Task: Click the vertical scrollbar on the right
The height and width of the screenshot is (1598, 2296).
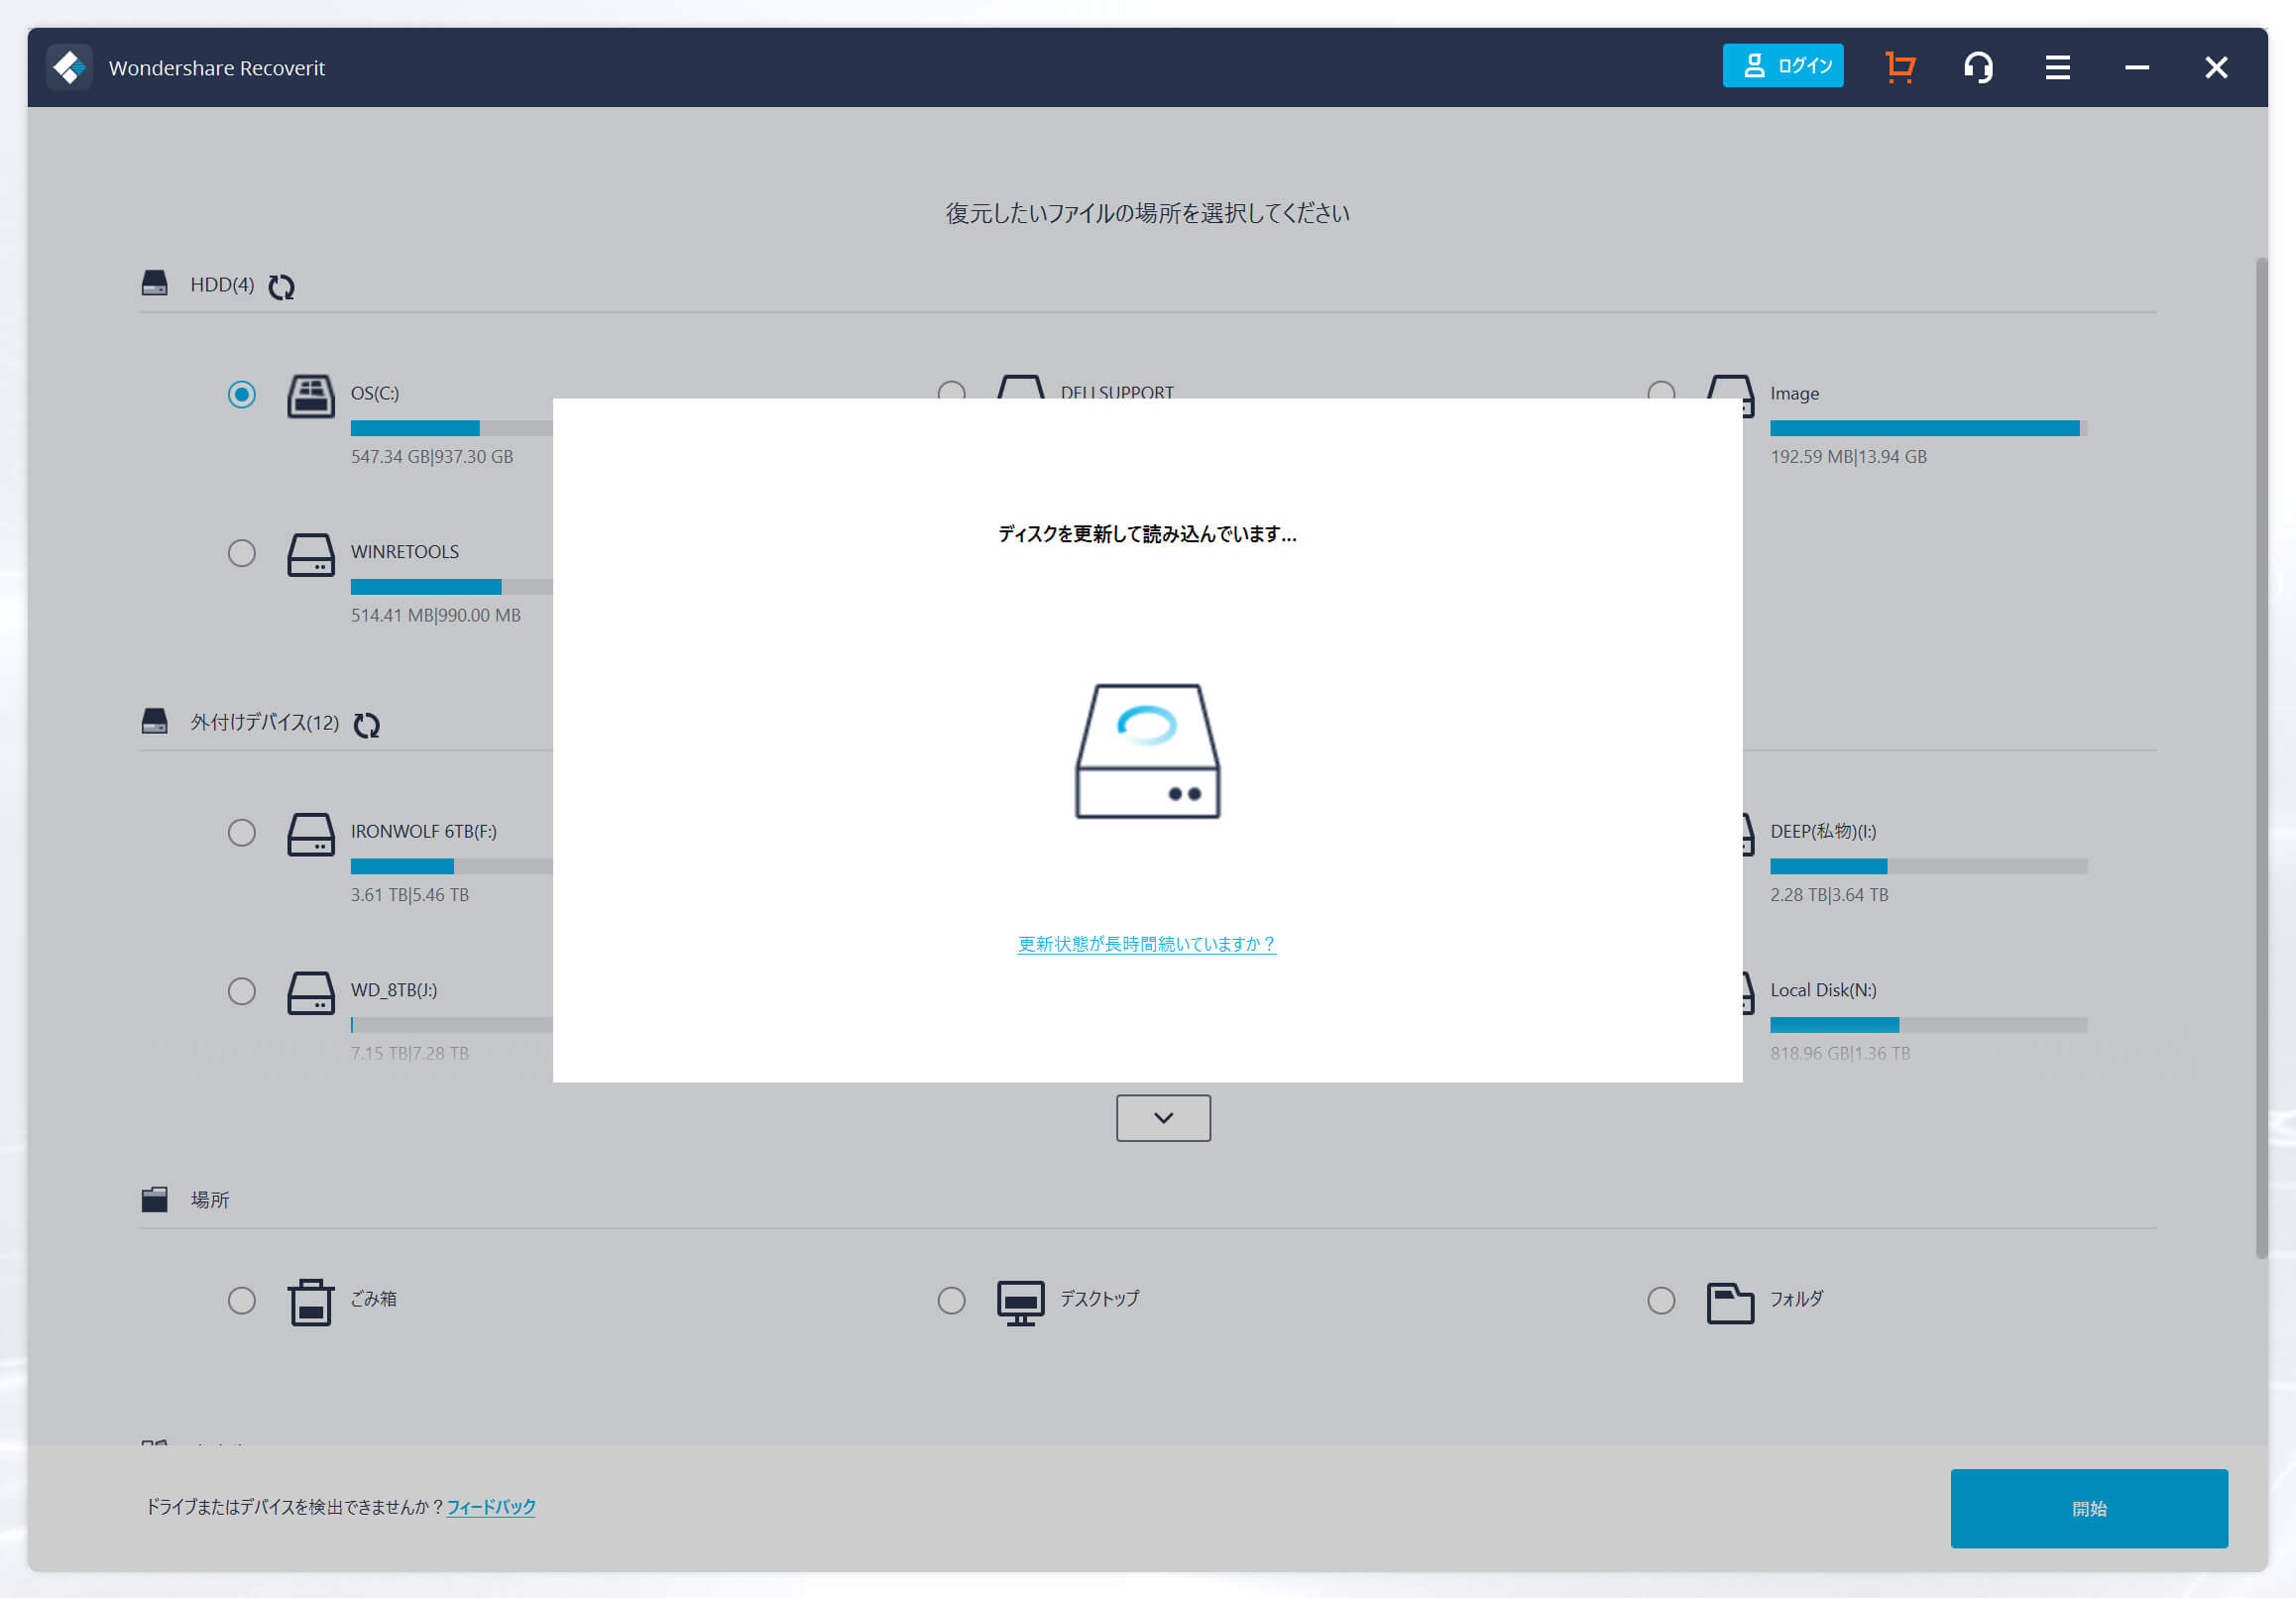Action: (x=2261, y=758)
